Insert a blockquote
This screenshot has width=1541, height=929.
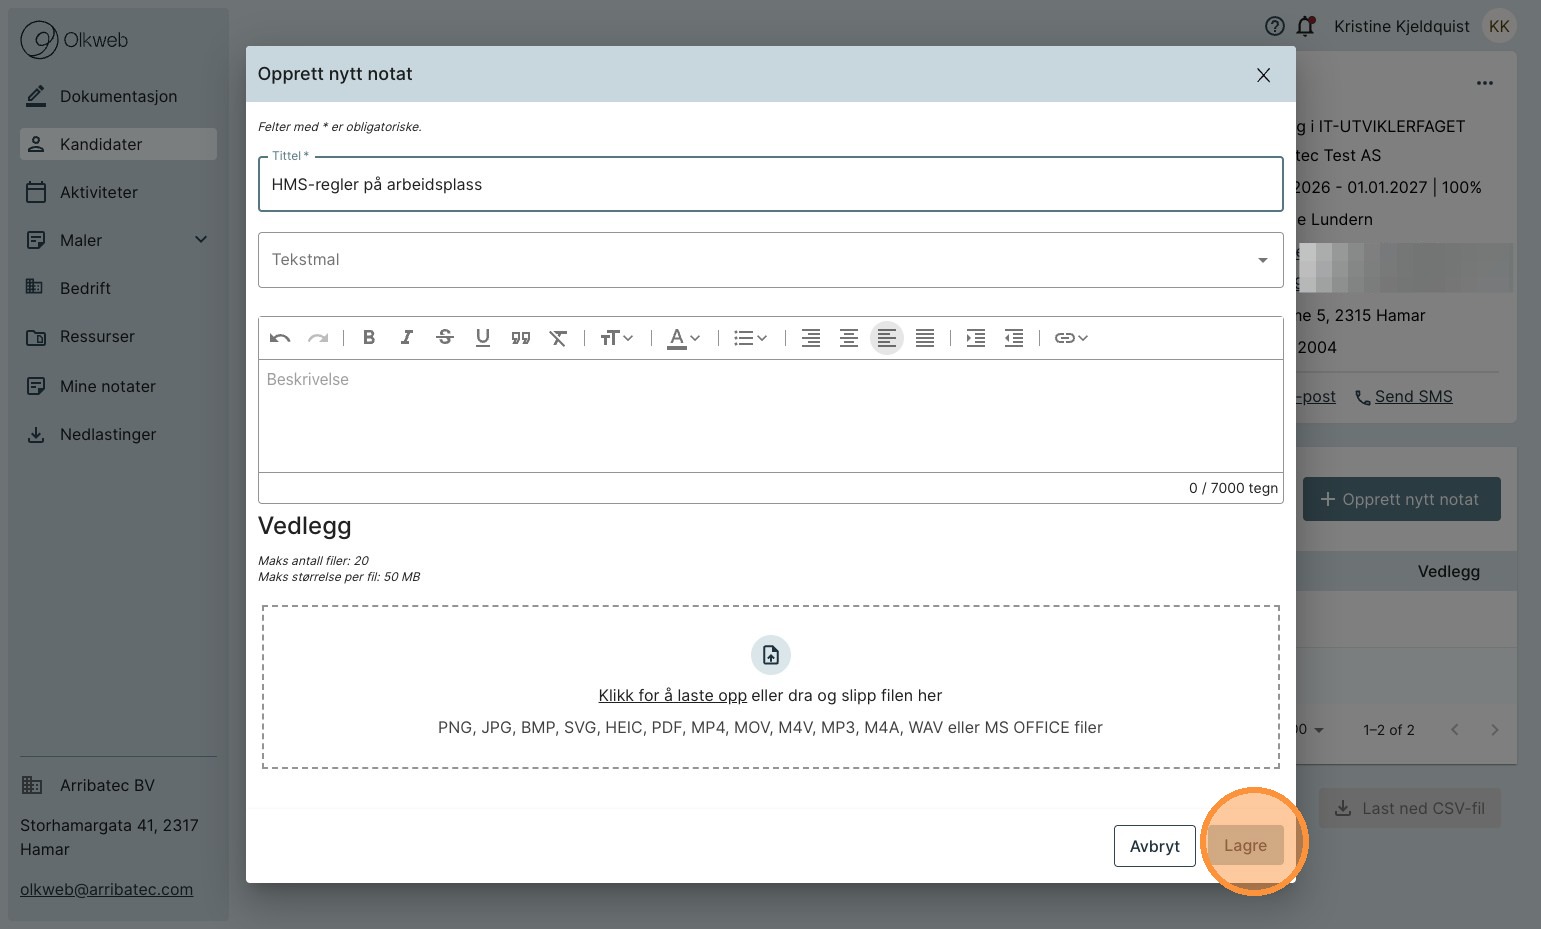point(521,338)
